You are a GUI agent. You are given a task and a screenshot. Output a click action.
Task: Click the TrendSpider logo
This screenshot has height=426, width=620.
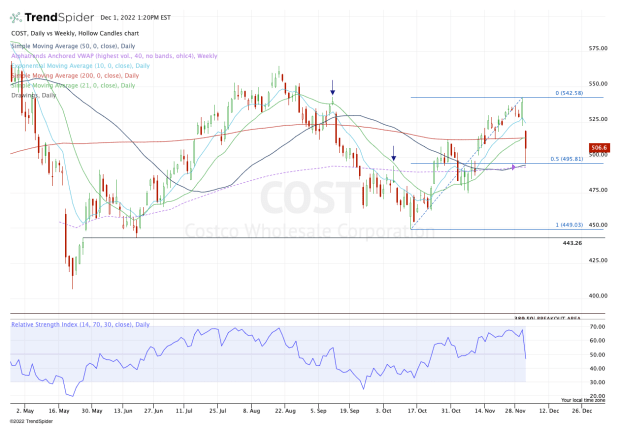tap(52, 17)
